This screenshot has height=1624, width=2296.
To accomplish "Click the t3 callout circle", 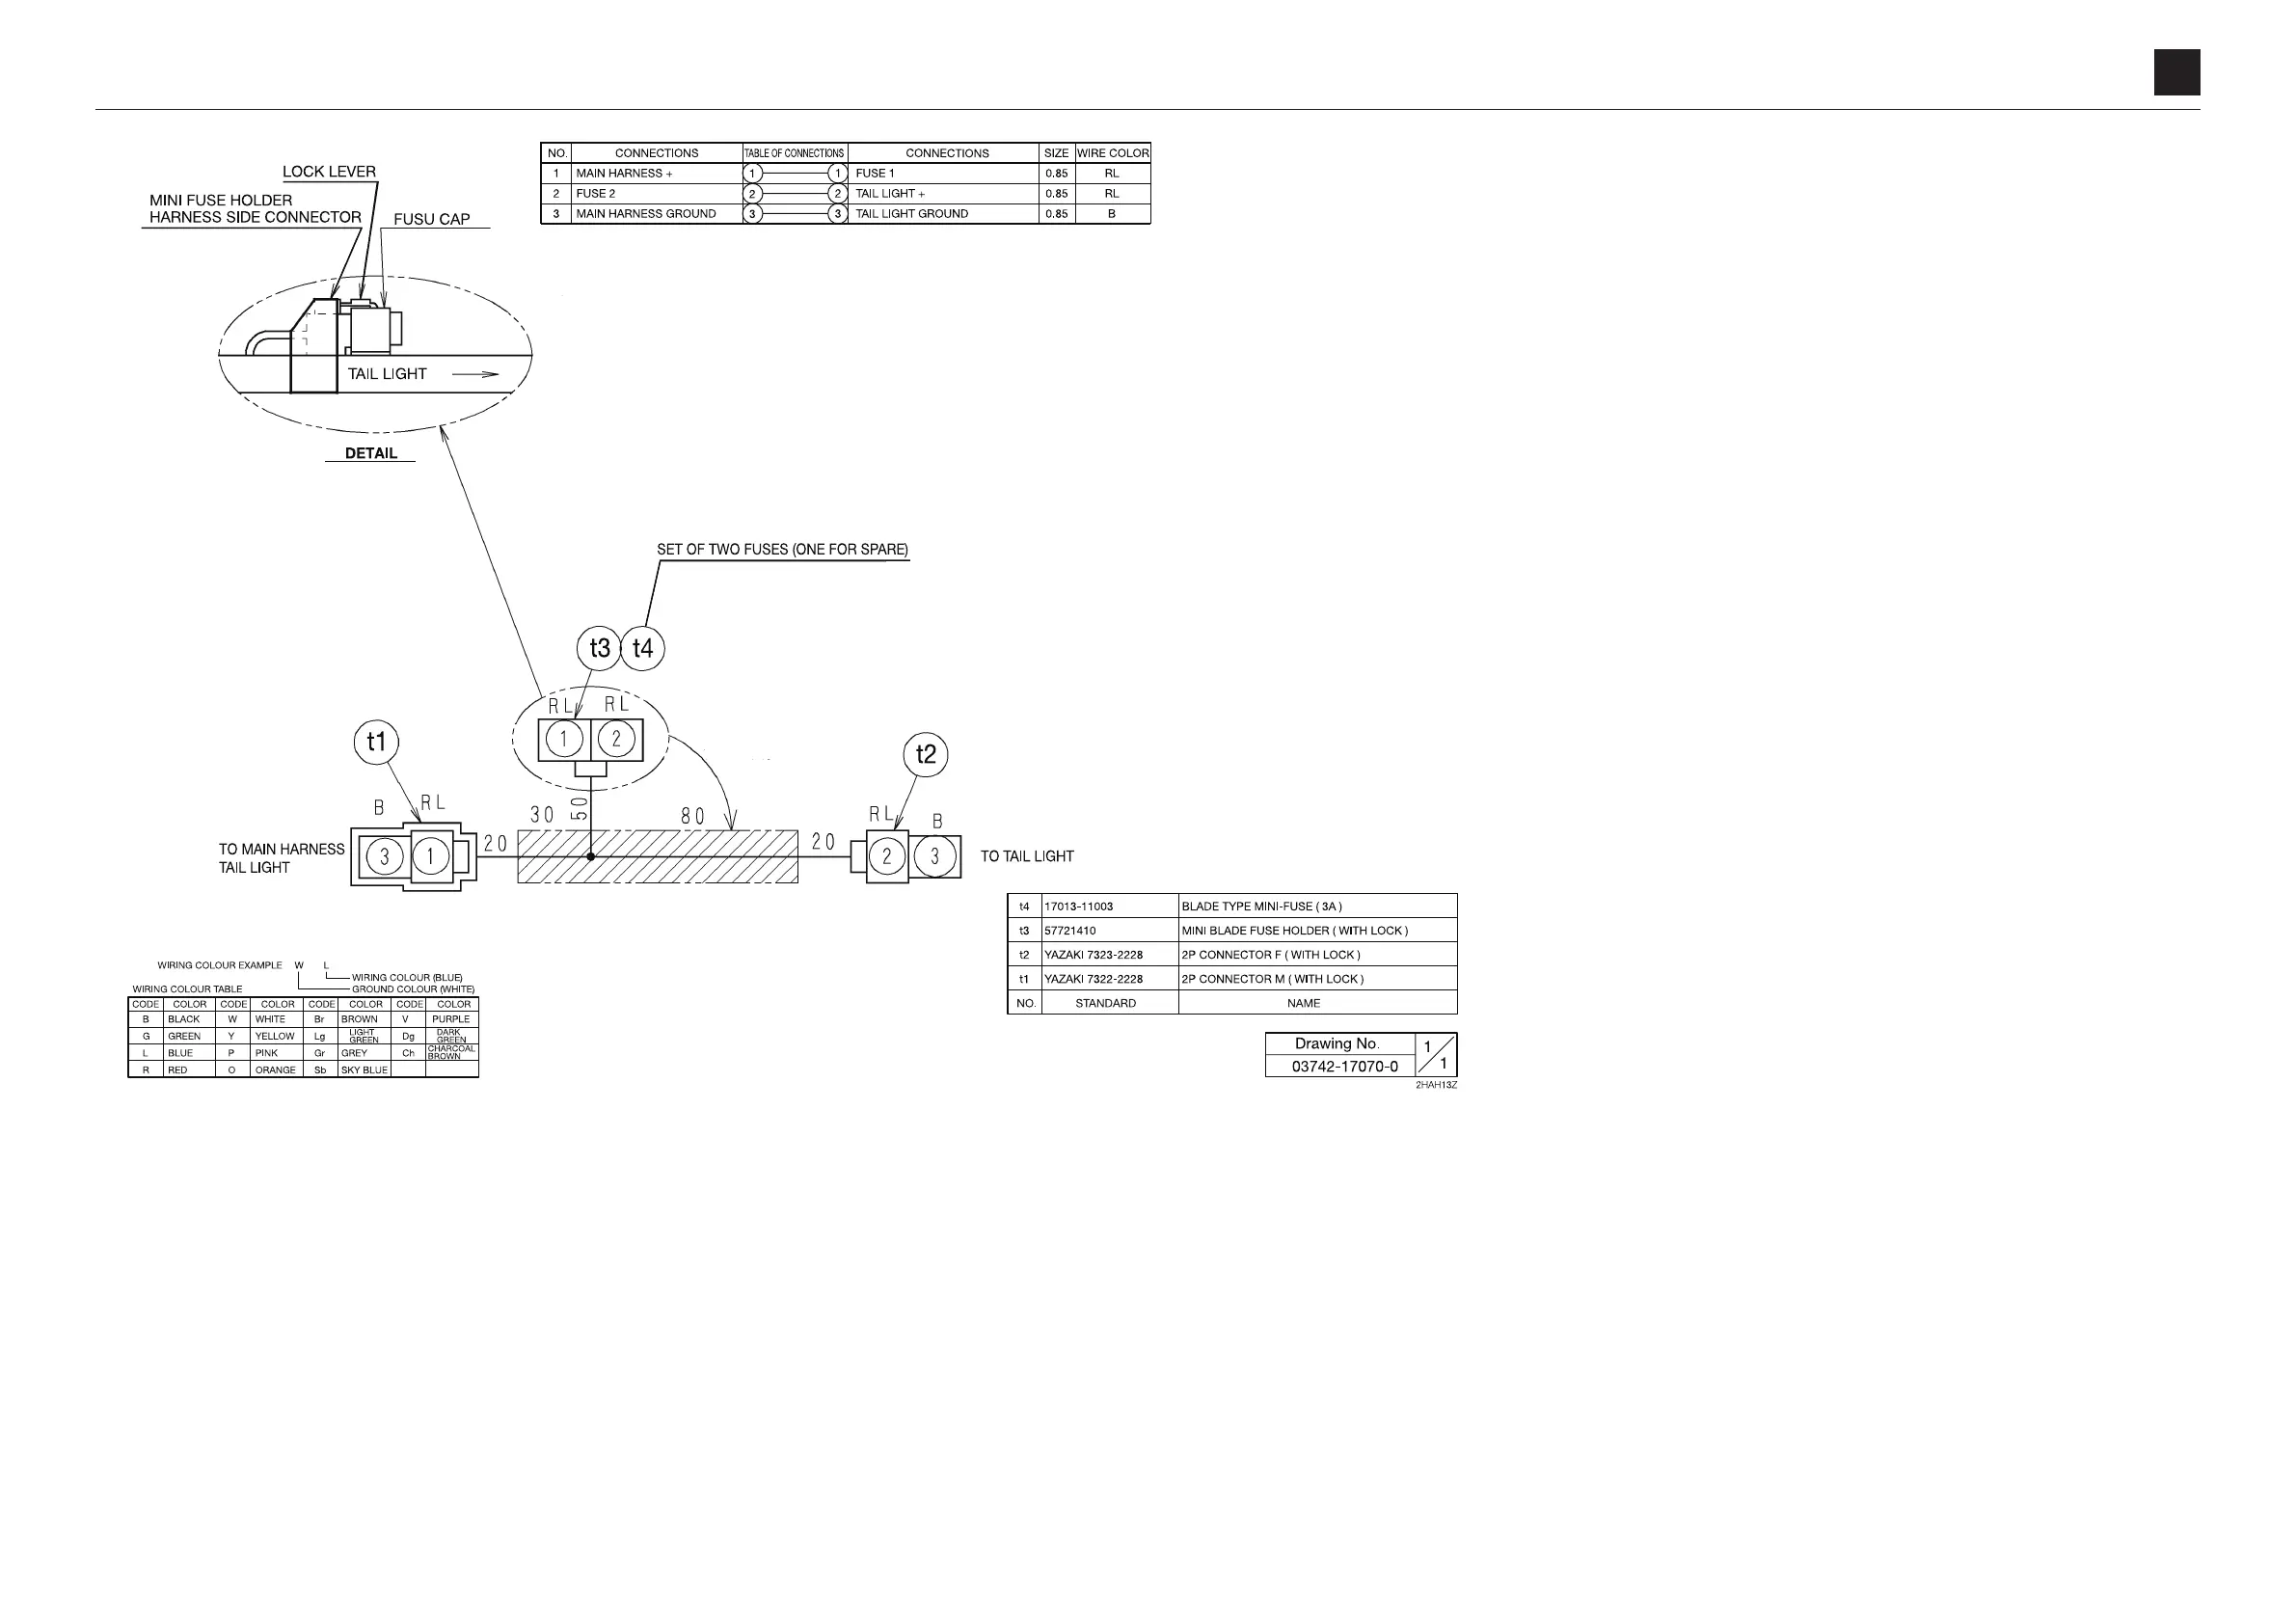I will [599, 648].
